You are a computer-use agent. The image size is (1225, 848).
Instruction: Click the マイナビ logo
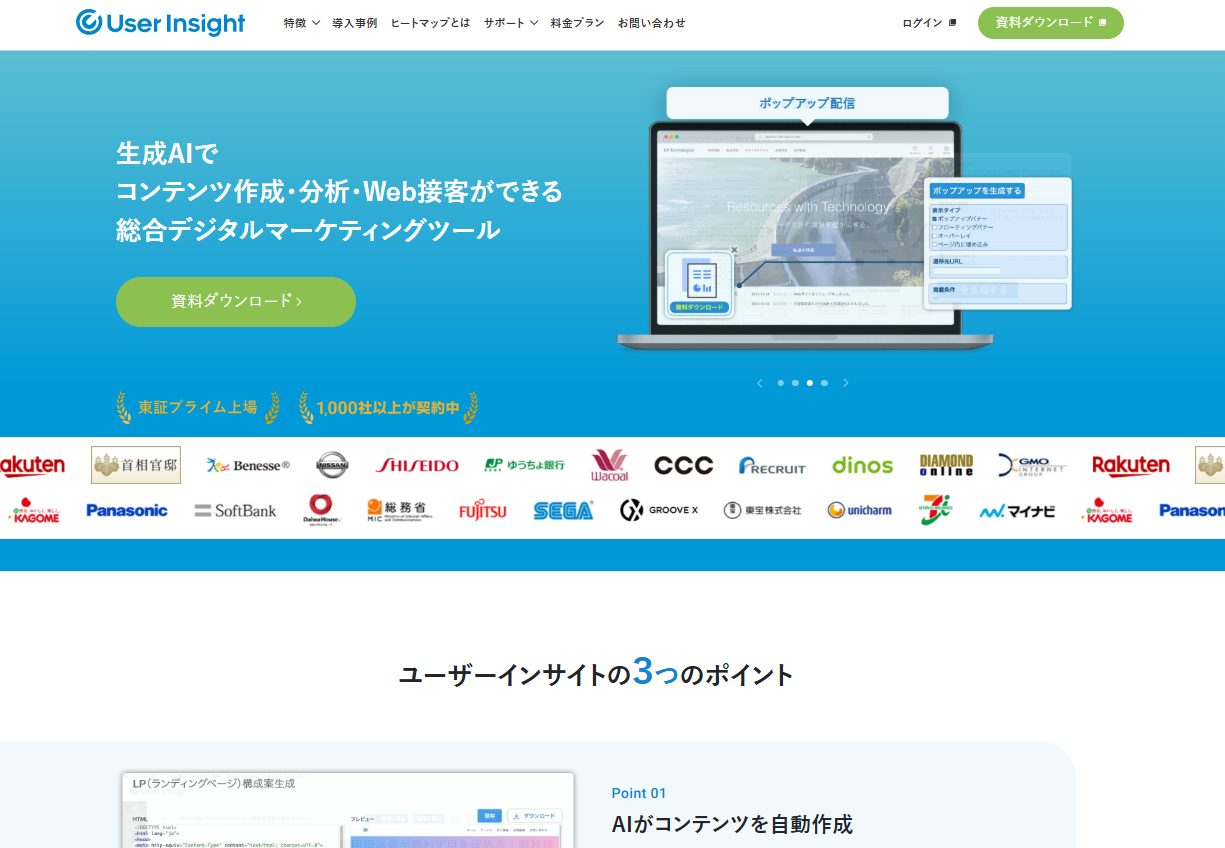point(1017,510)
